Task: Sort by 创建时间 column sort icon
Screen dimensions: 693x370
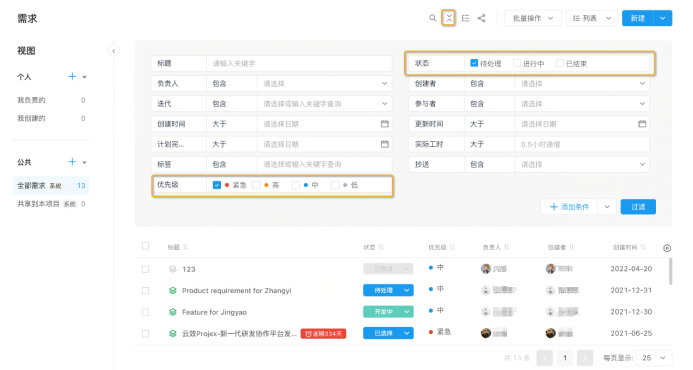Action: coord(643,247)
